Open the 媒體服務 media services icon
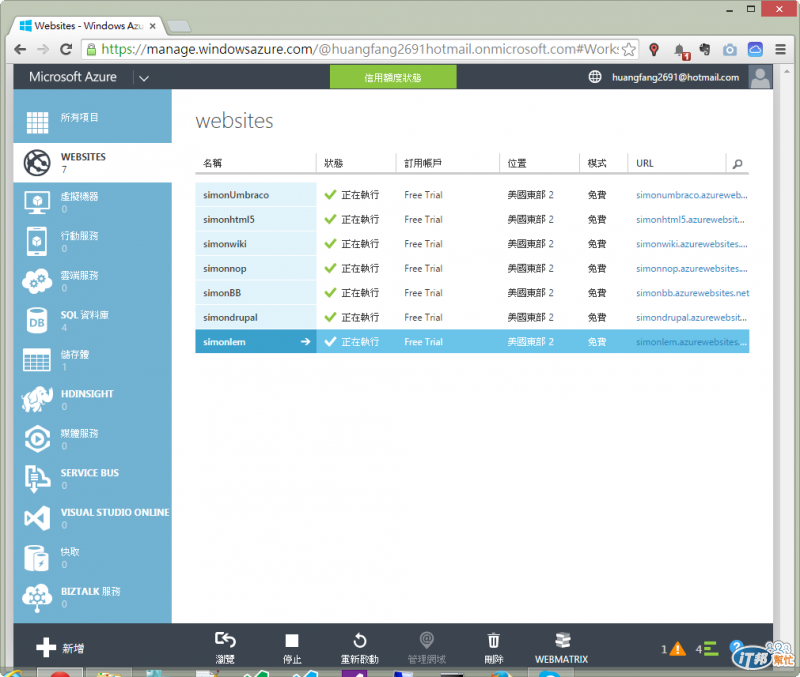Image resolution: width=800 pixels, height=677 pixels. point(37,439)
